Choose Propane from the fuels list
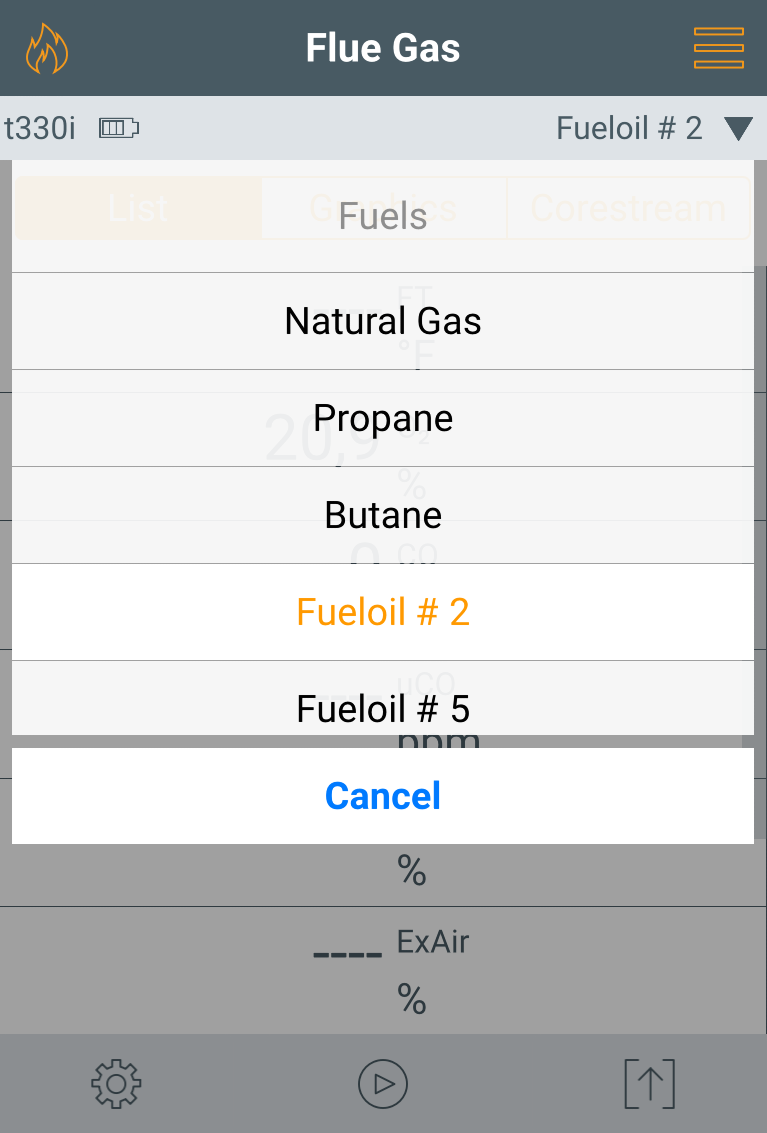 (x=383, y=418)
